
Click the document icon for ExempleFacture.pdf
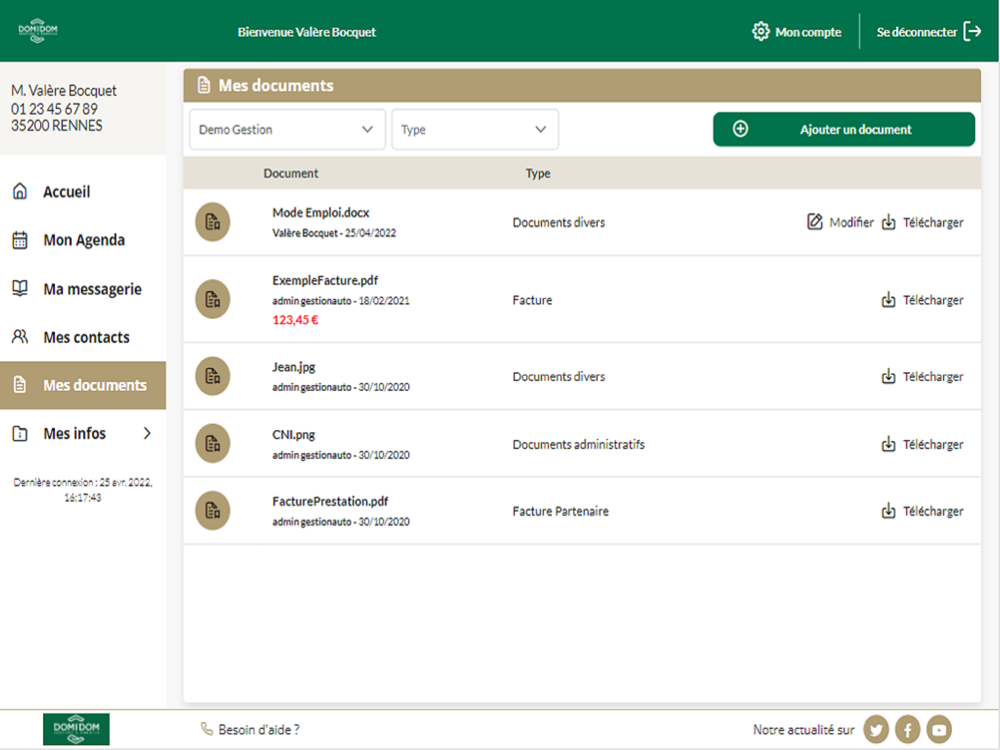pos(212,299)
